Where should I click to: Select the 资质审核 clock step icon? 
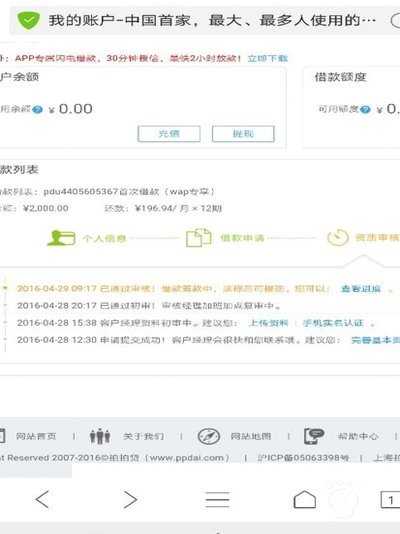(x=338, y=238)
